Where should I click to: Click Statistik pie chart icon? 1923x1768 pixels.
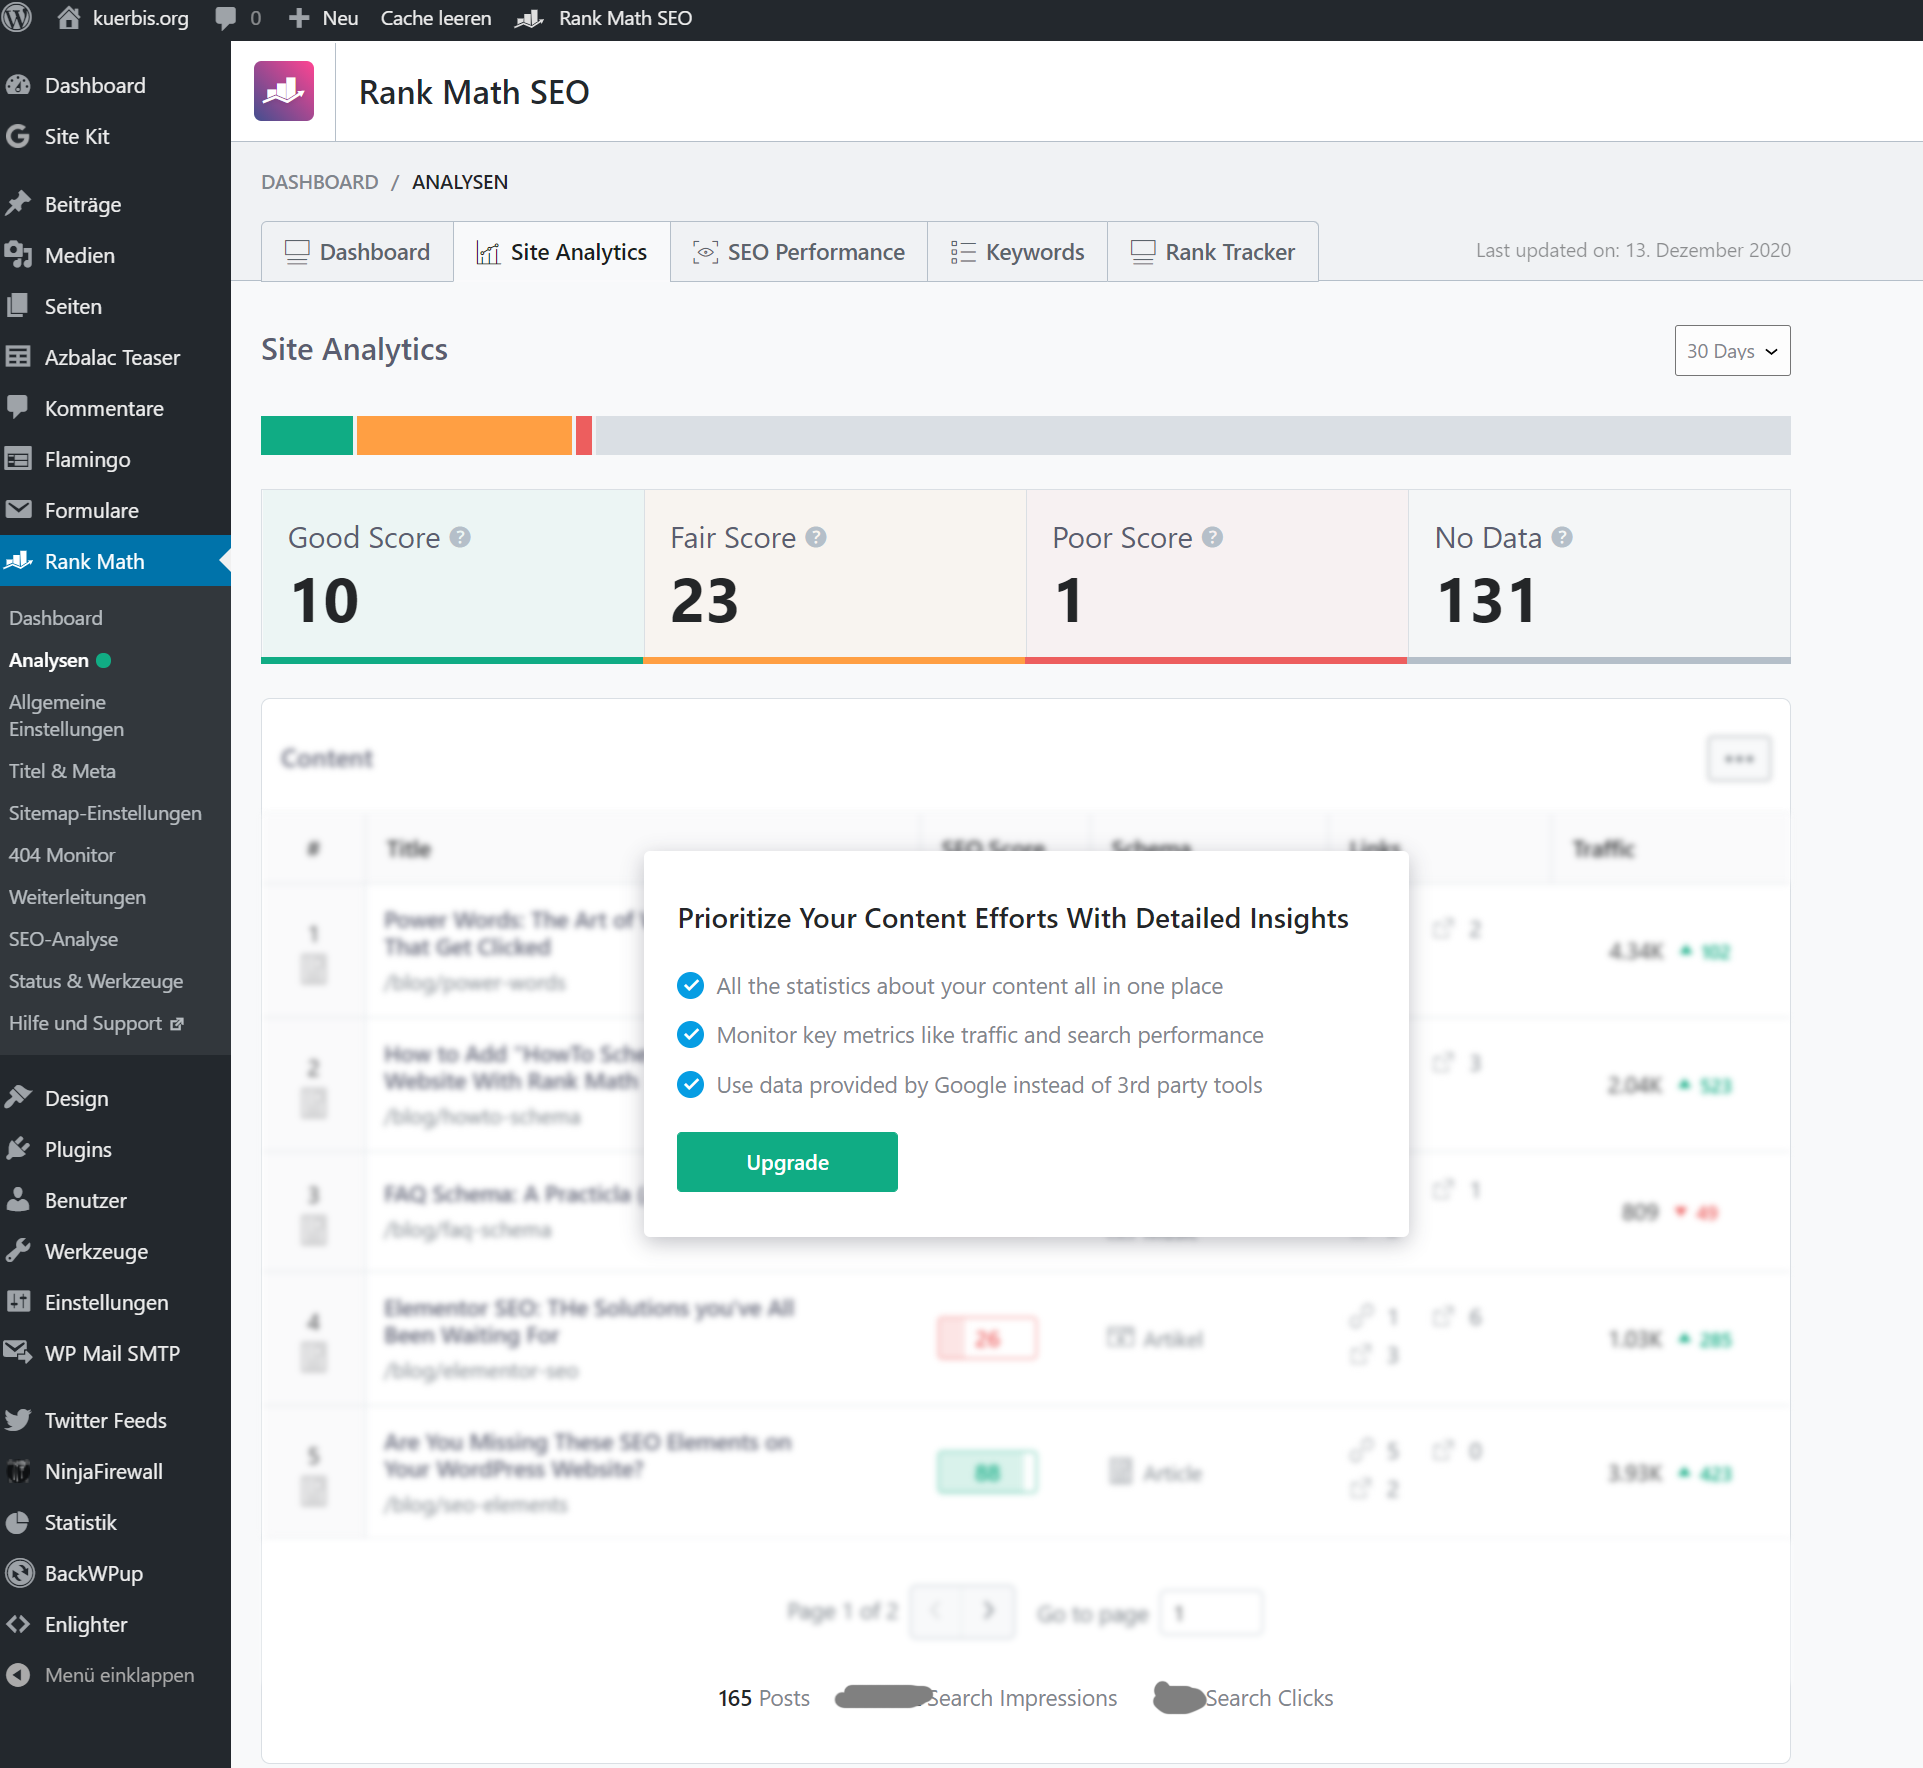(18, 1522)
